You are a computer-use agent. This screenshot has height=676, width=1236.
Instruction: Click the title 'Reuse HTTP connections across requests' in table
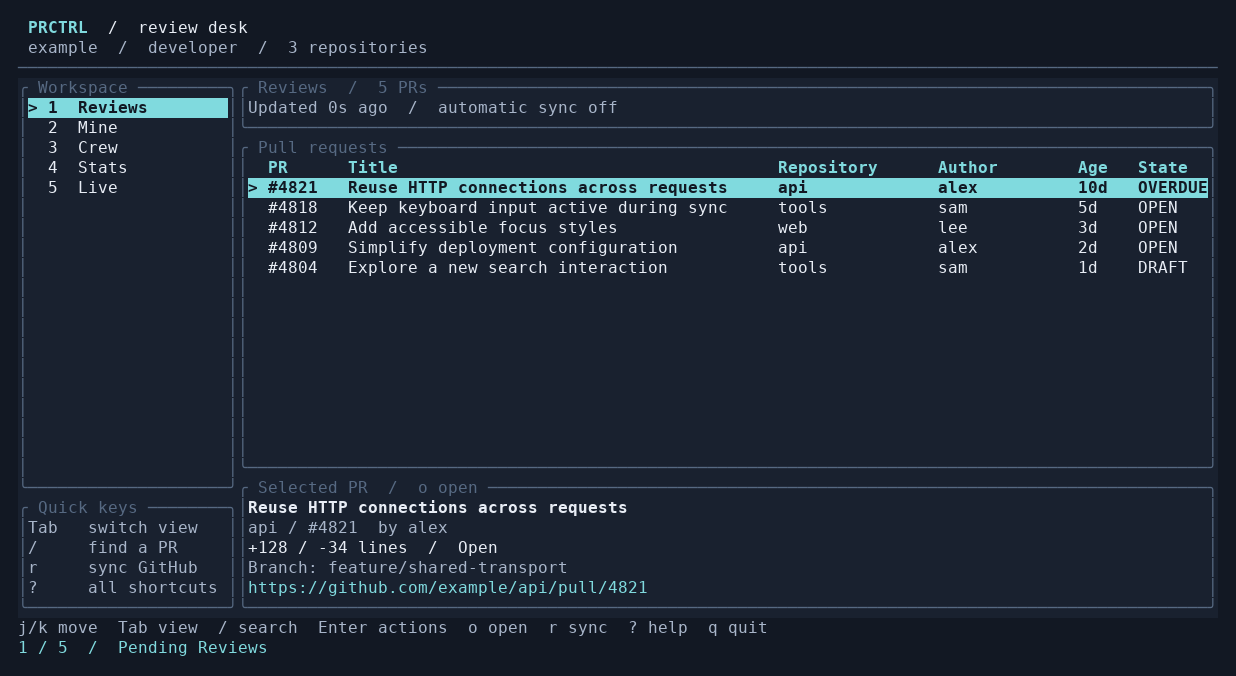(538, 188)
